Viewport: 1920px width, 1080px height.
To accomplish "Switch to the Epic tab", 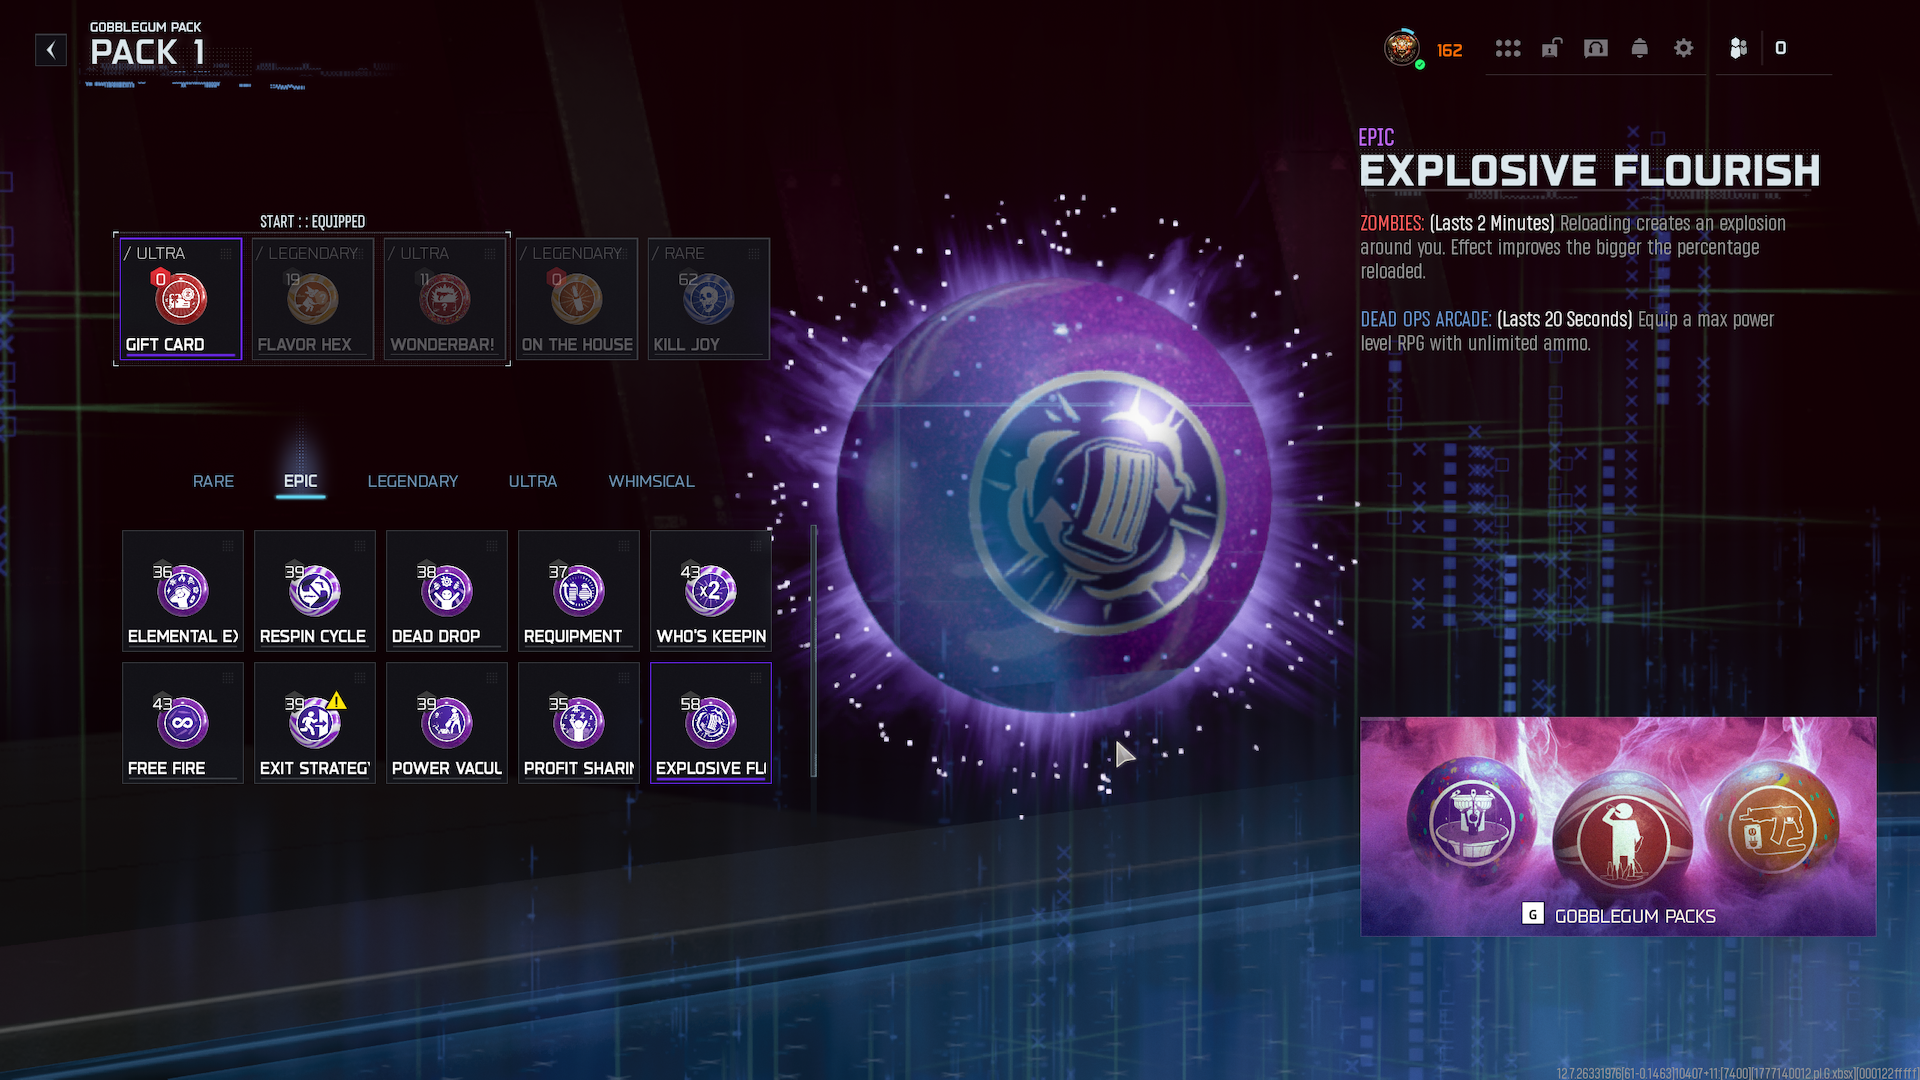I will [x=300, y=481].
